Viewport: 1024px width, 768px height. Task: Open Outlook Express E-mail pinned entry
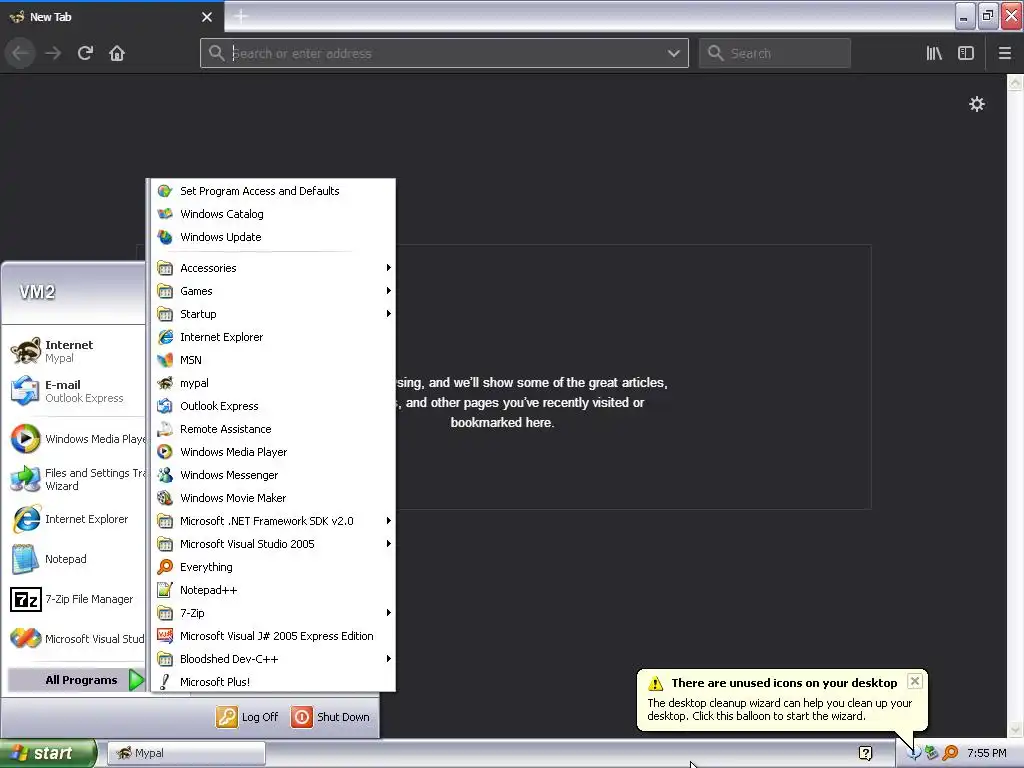73,391
